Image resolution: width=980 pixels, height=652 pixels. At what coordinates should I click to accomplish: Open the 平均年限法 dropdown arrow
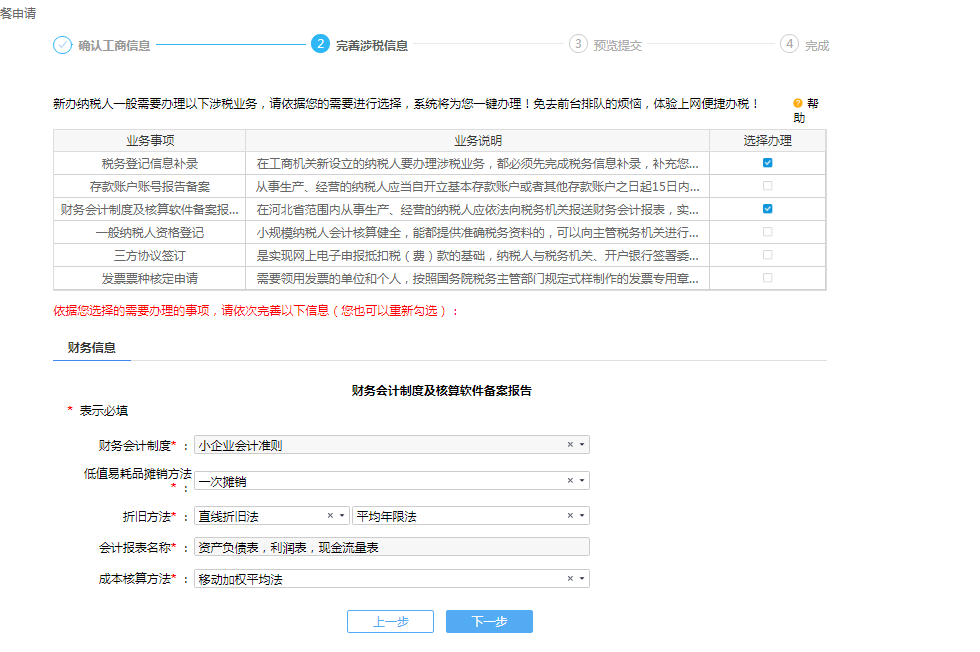582,516
